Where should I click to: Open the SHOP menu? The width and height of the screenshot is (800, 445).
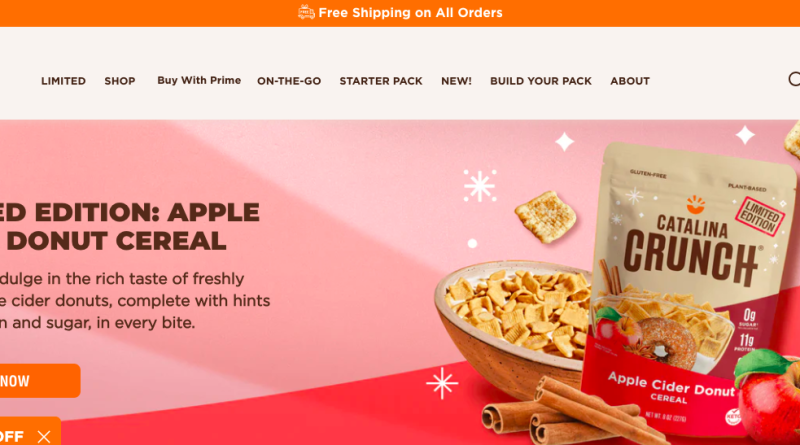(x=120, y=81)
